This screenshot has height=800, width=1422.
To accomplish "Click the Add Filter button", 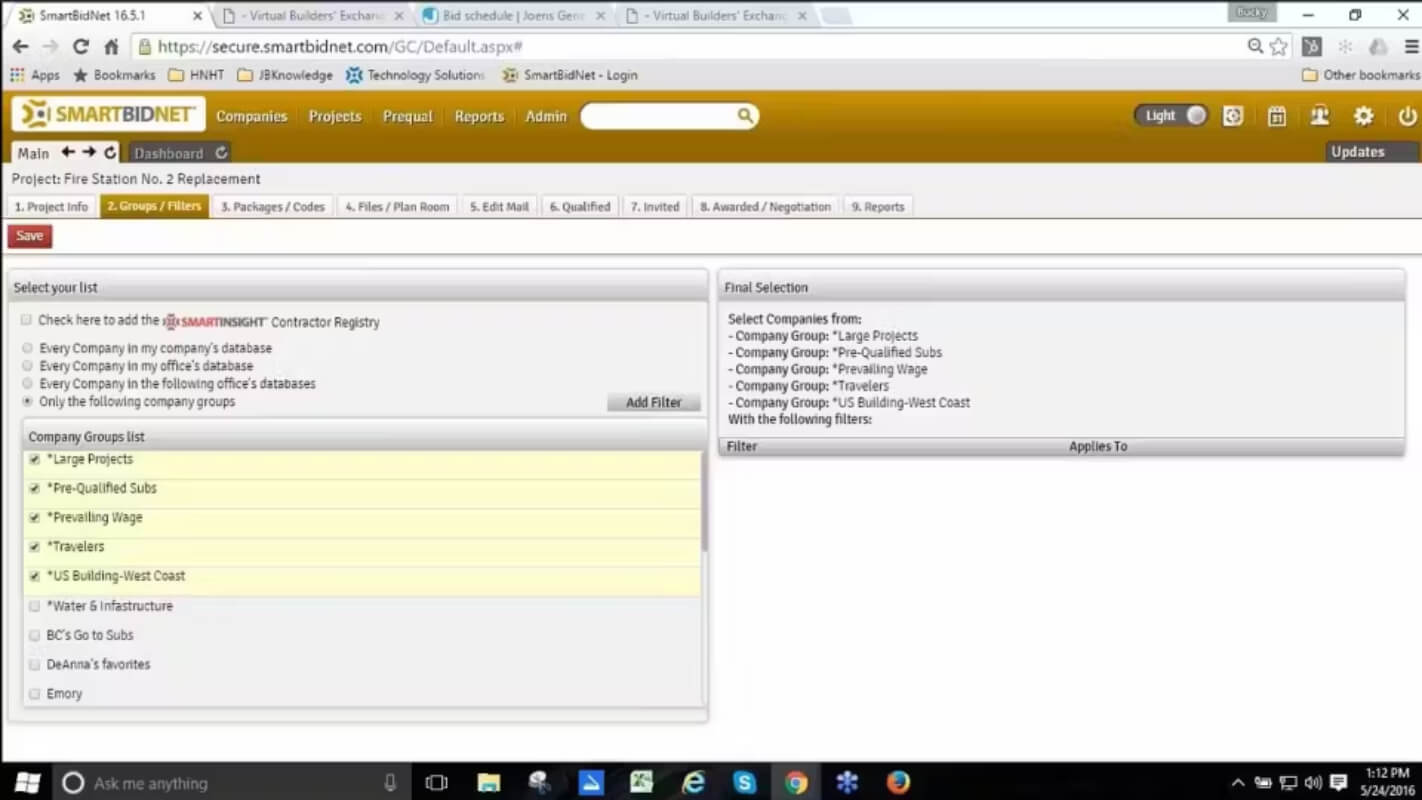I will 654,402.
